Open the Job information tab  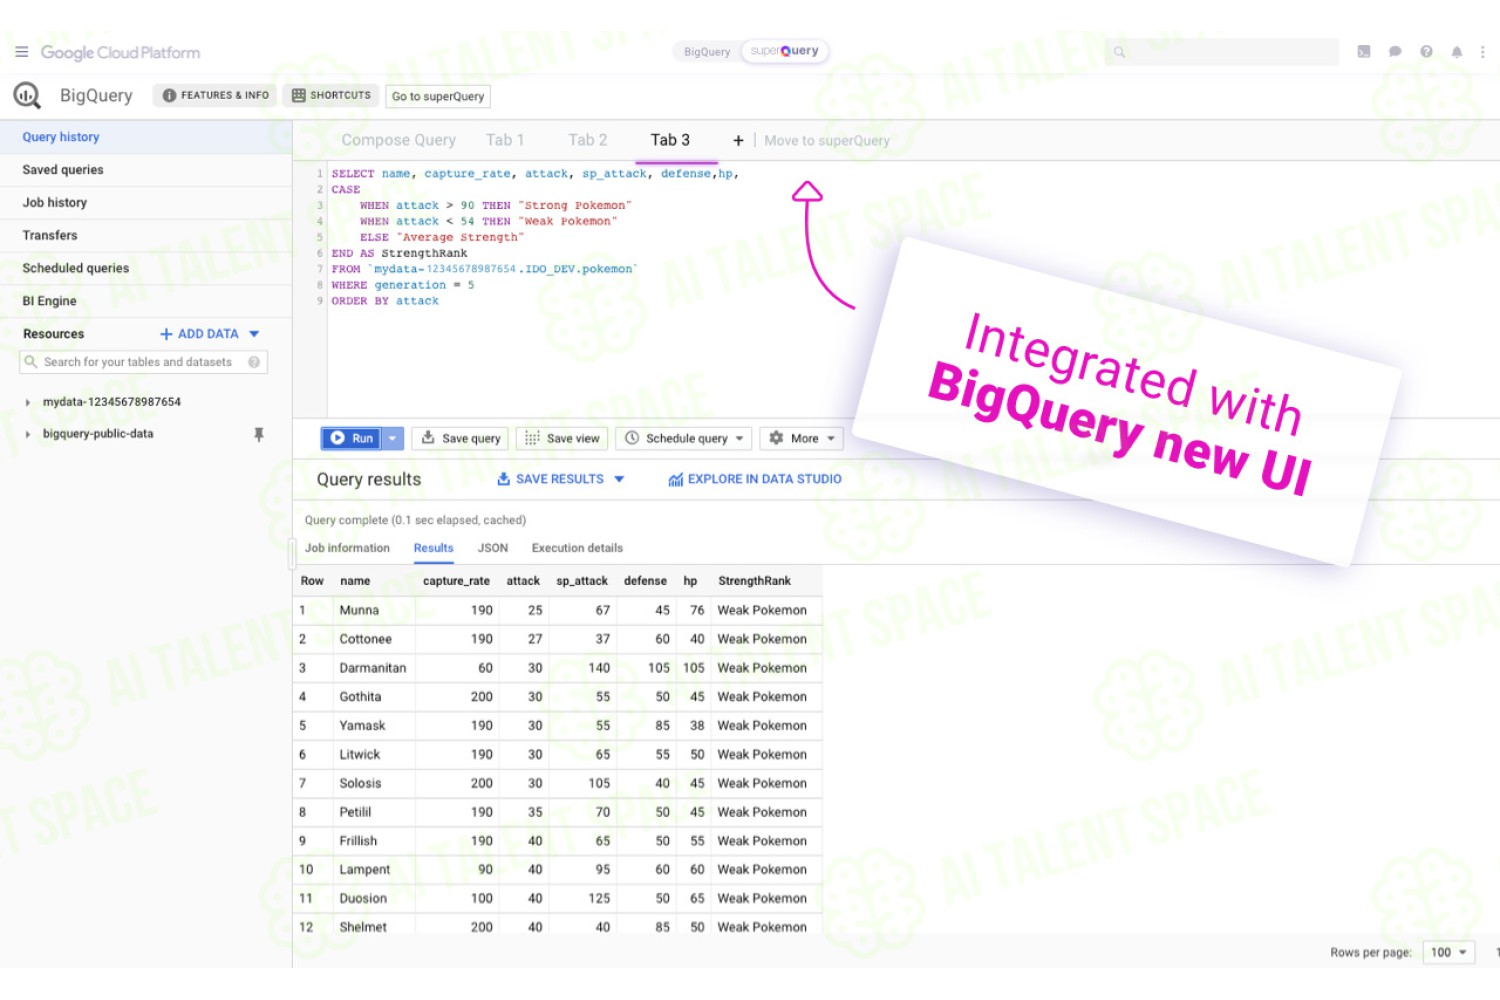click(x=347, y=548)
